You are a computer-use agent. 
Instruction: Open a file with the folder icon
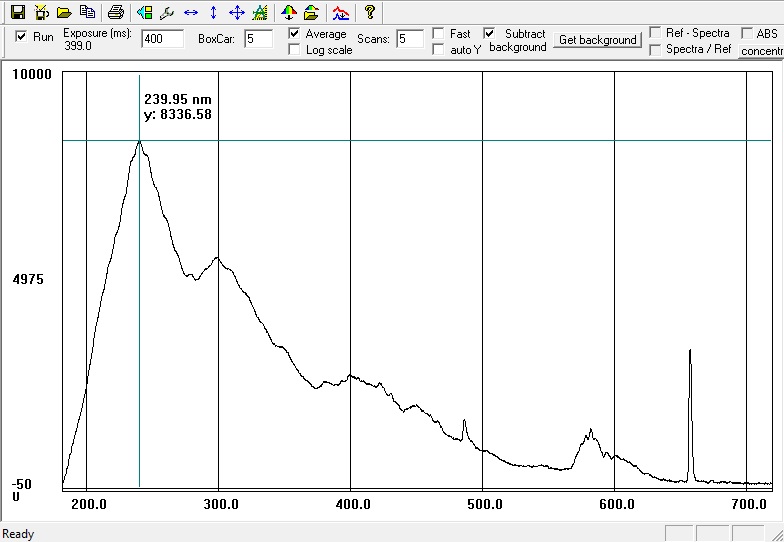pos(64,12)
